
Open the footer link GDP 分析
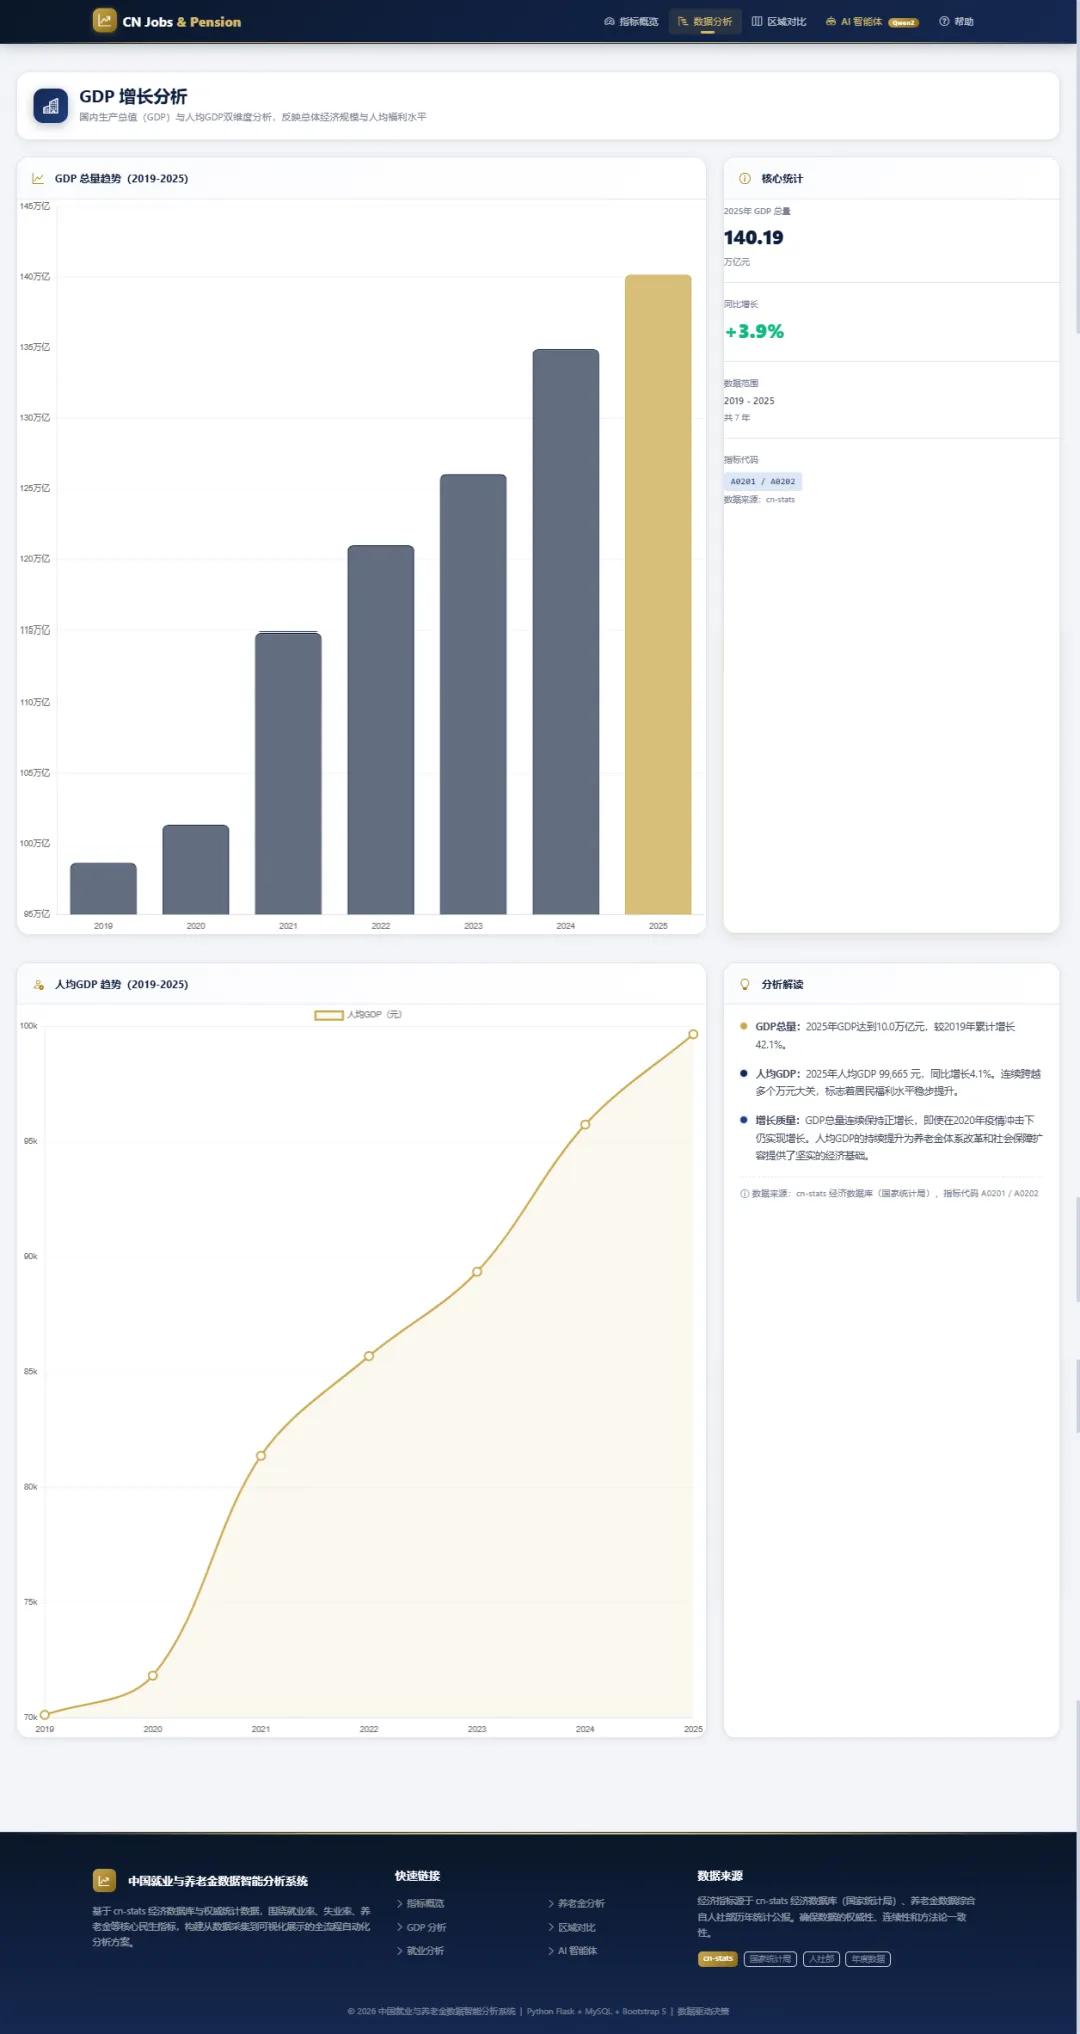tap(421, 1928)
